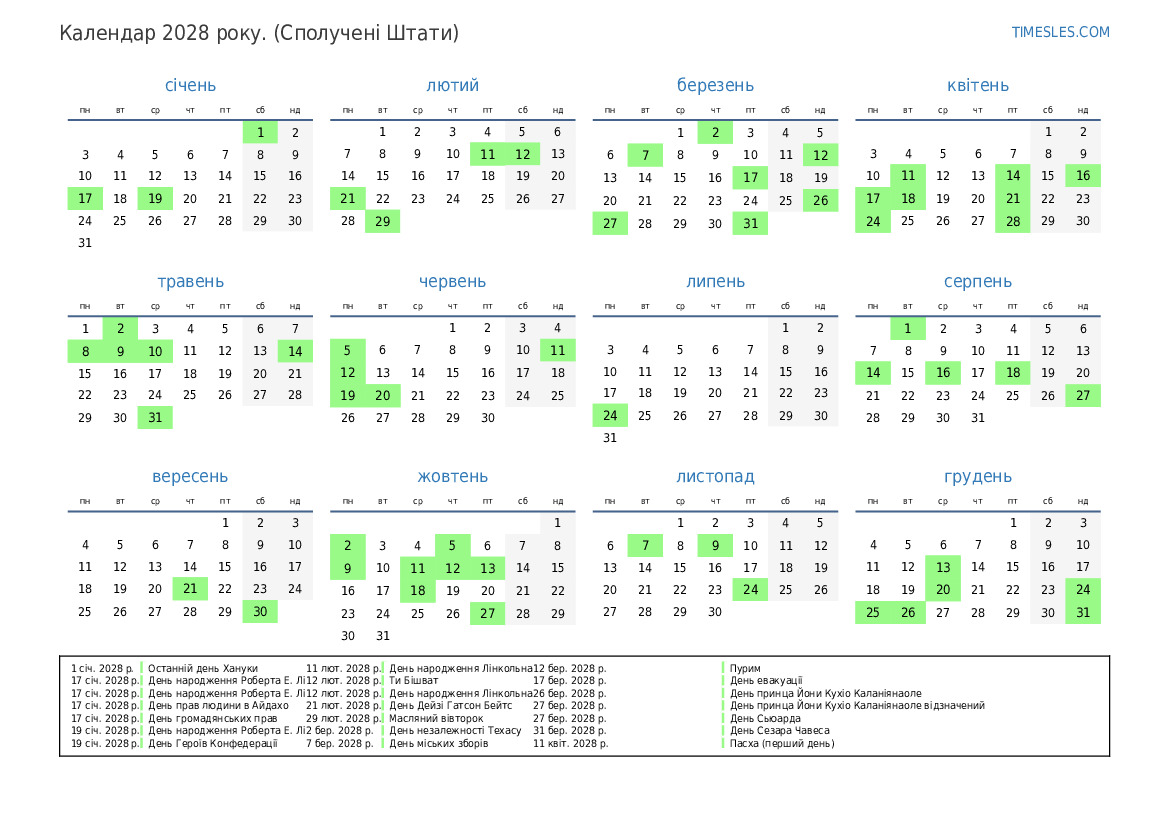Select February 29 highlighted date
Image resolution: width=1169 pixels, height=827 pixels.
coord(382,221)
